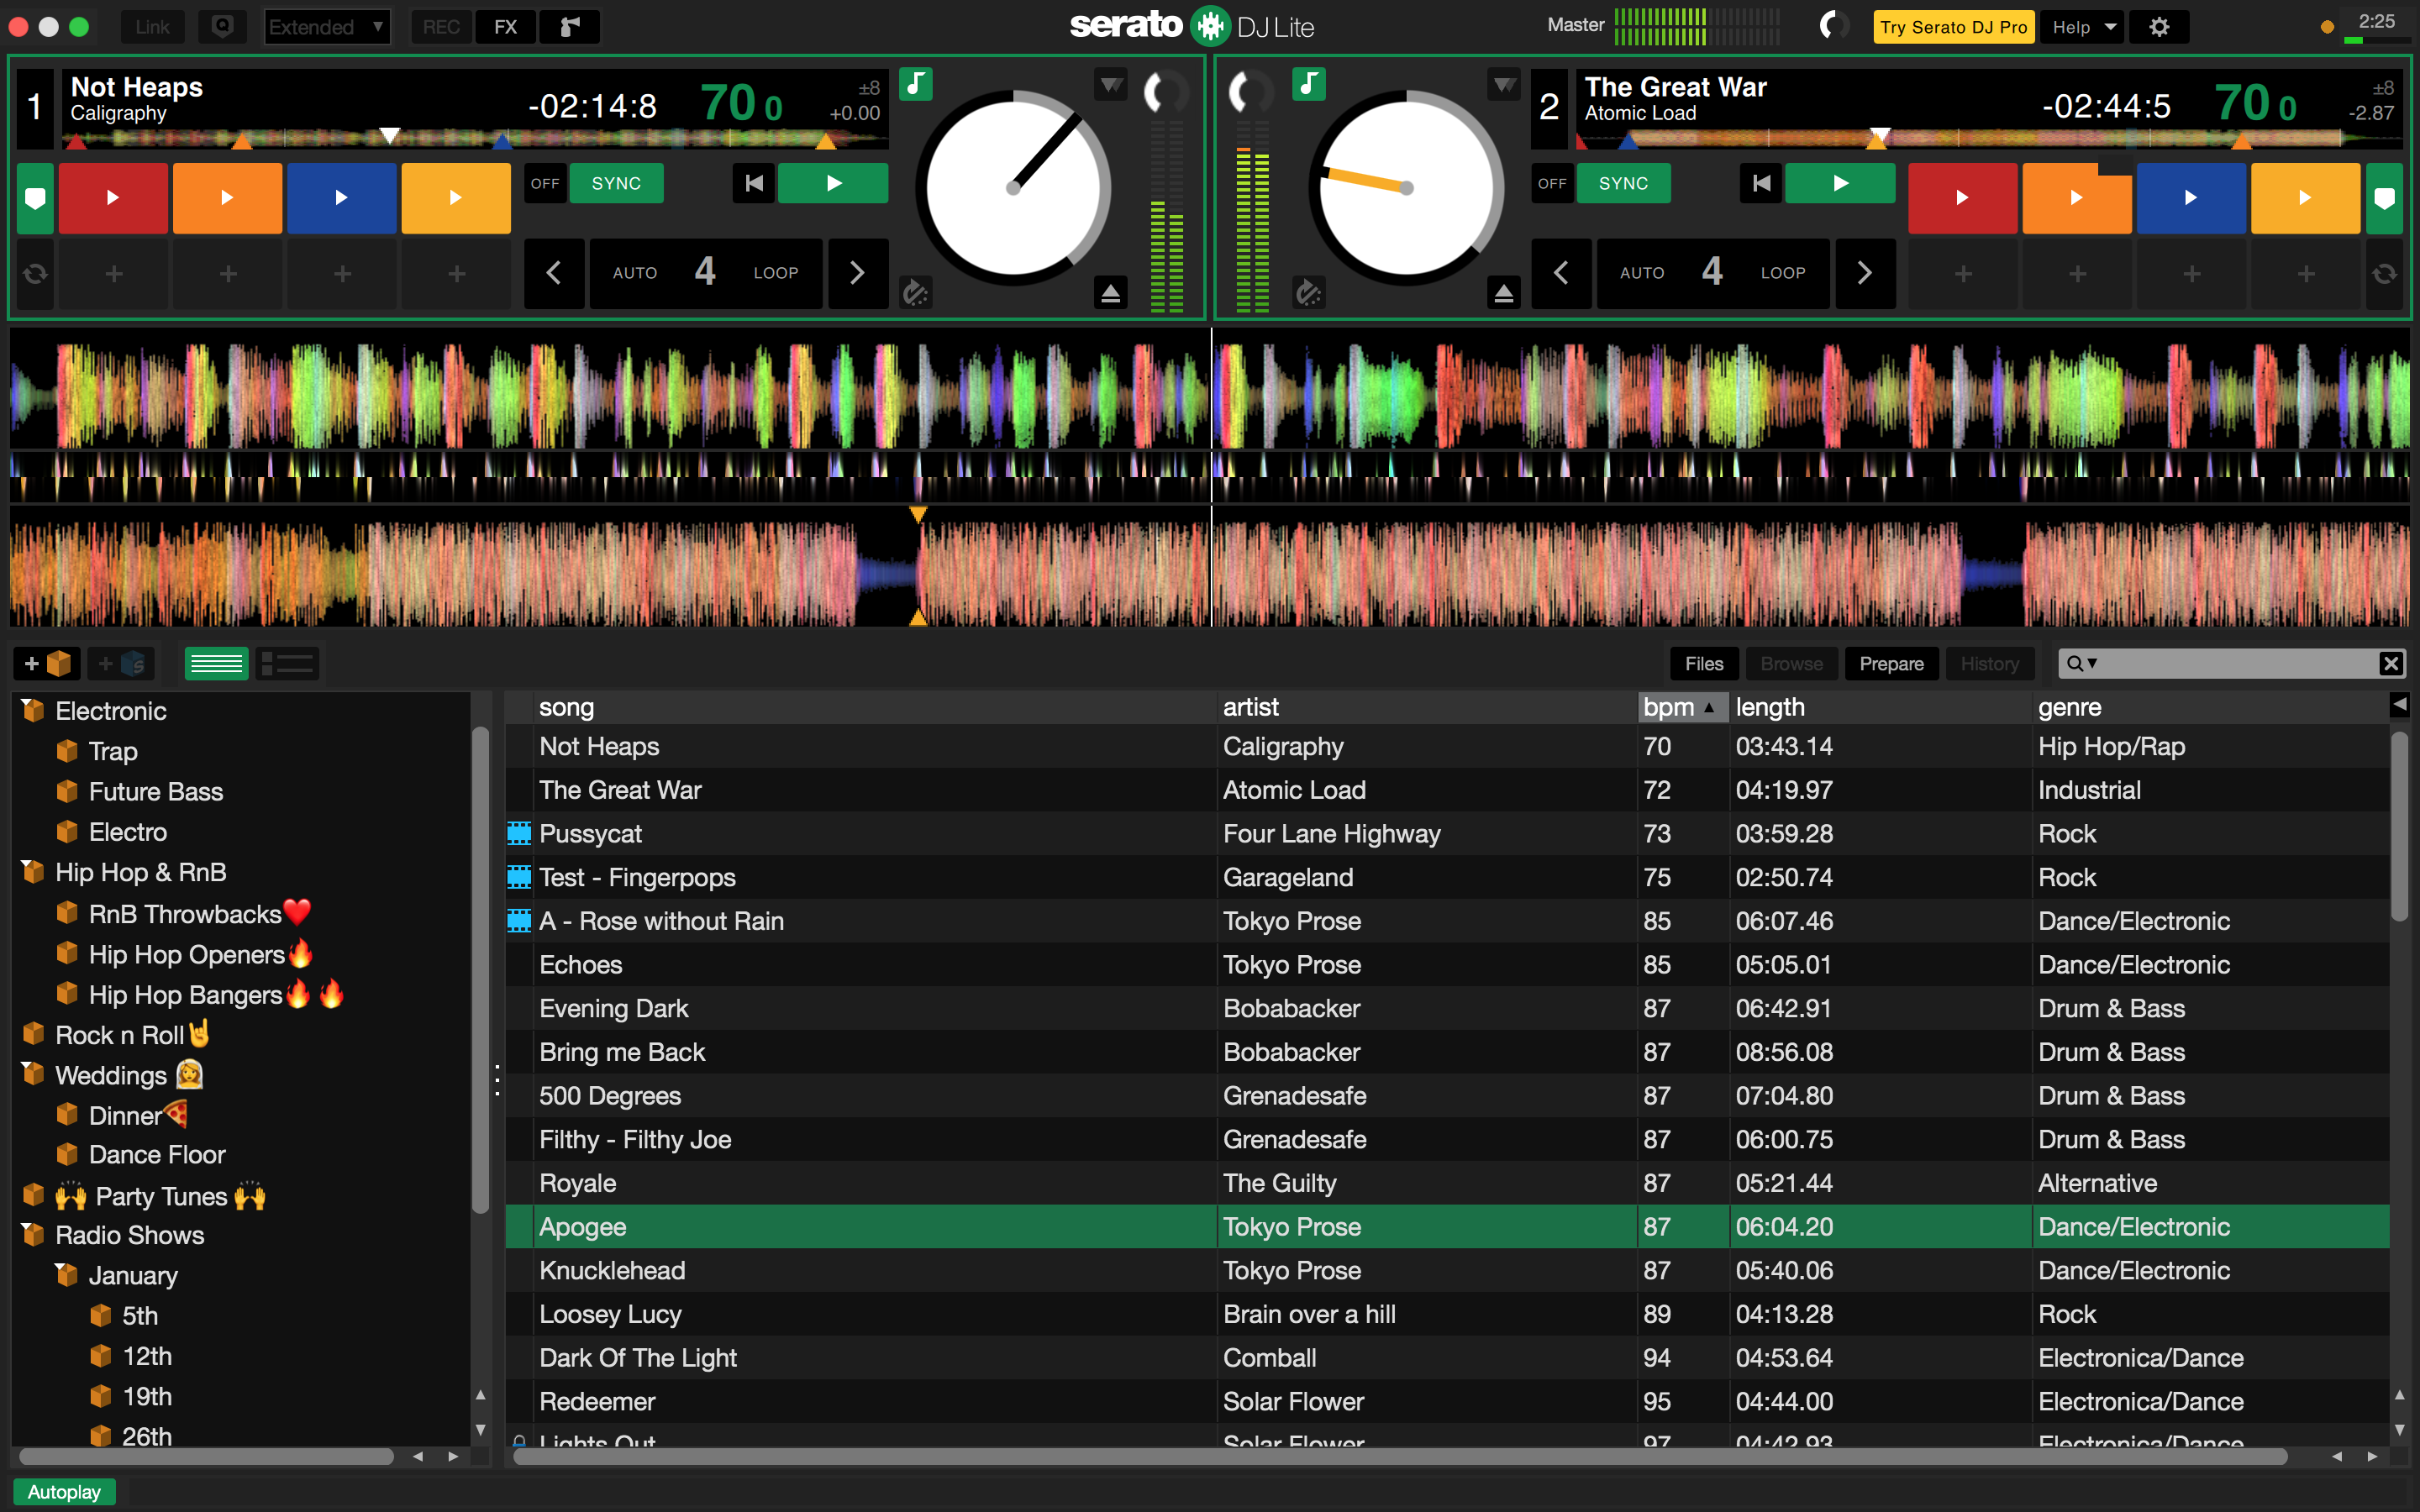This screenshot has width=2420, height=1512.
Task: Open the Extended view mode dropdown
Action: pyautogui.click(x=326, y=27)
